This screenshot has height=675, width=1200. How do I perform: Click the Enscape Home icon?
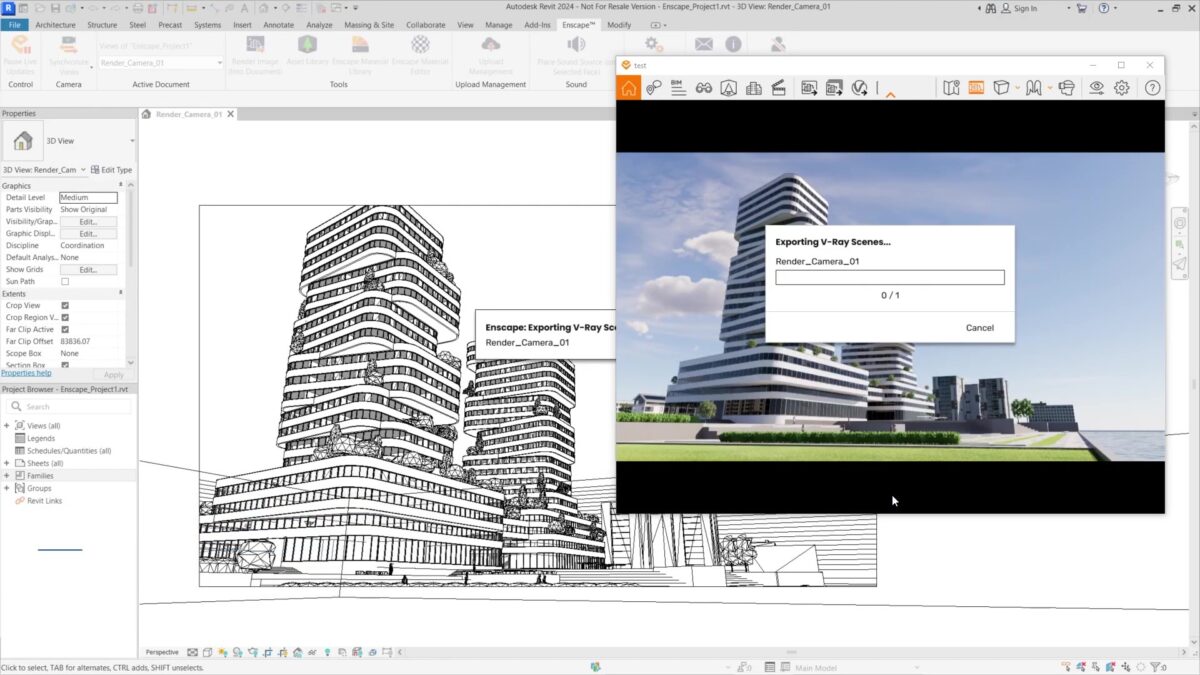629,88
